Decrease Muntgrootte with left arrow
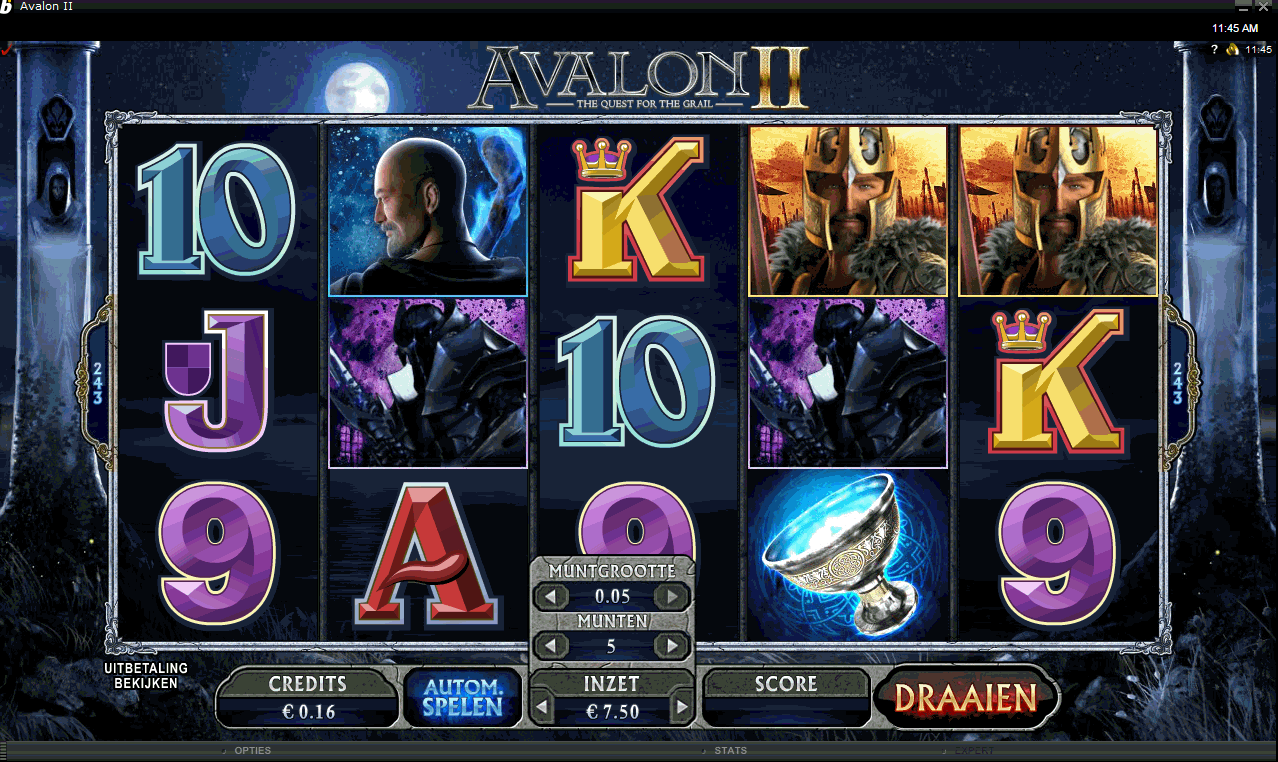Viewport: 1278px width, 762px height. pyautogui.click(x=550, y=598)
